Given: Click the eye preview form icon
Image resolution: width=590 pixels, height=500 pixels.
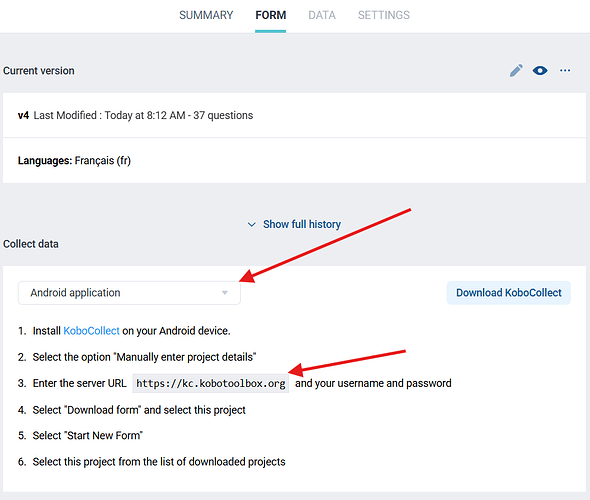Looking at the screenshot, I should click(x=540, y=70).
